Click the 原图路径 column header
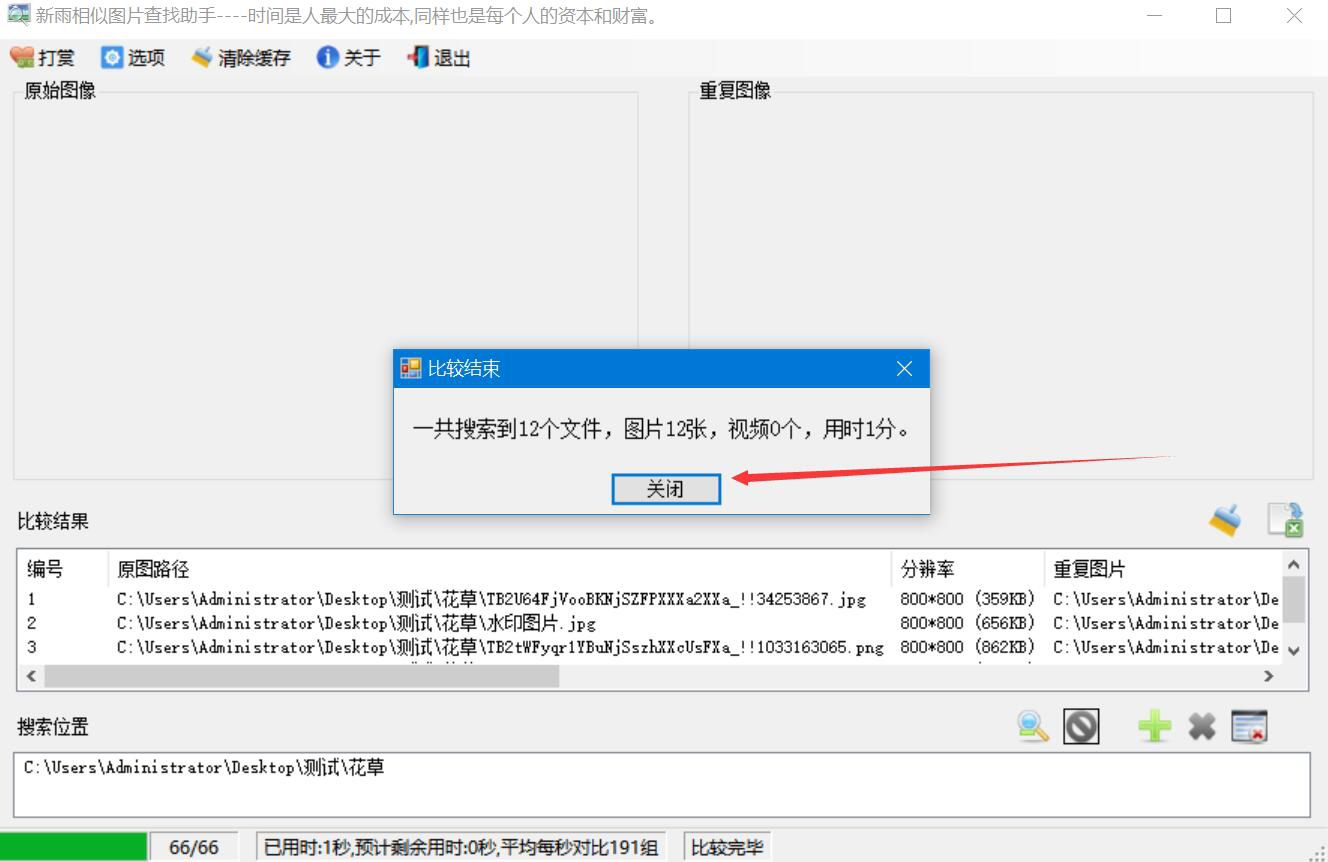This screenshot has width=1328, height=862. tap(500, 569)
